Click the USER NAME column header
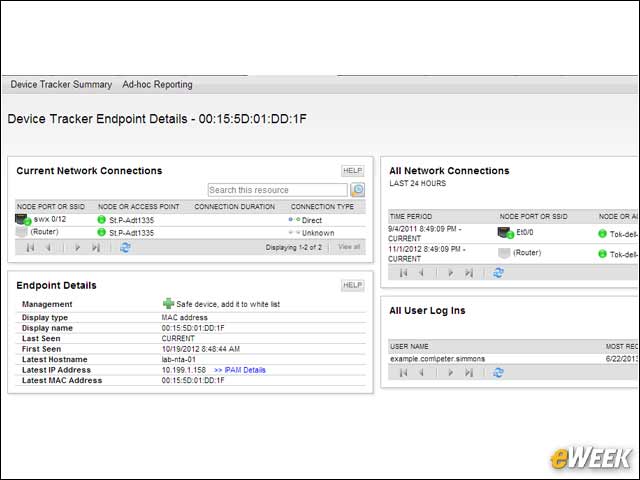 coord(409,346)
